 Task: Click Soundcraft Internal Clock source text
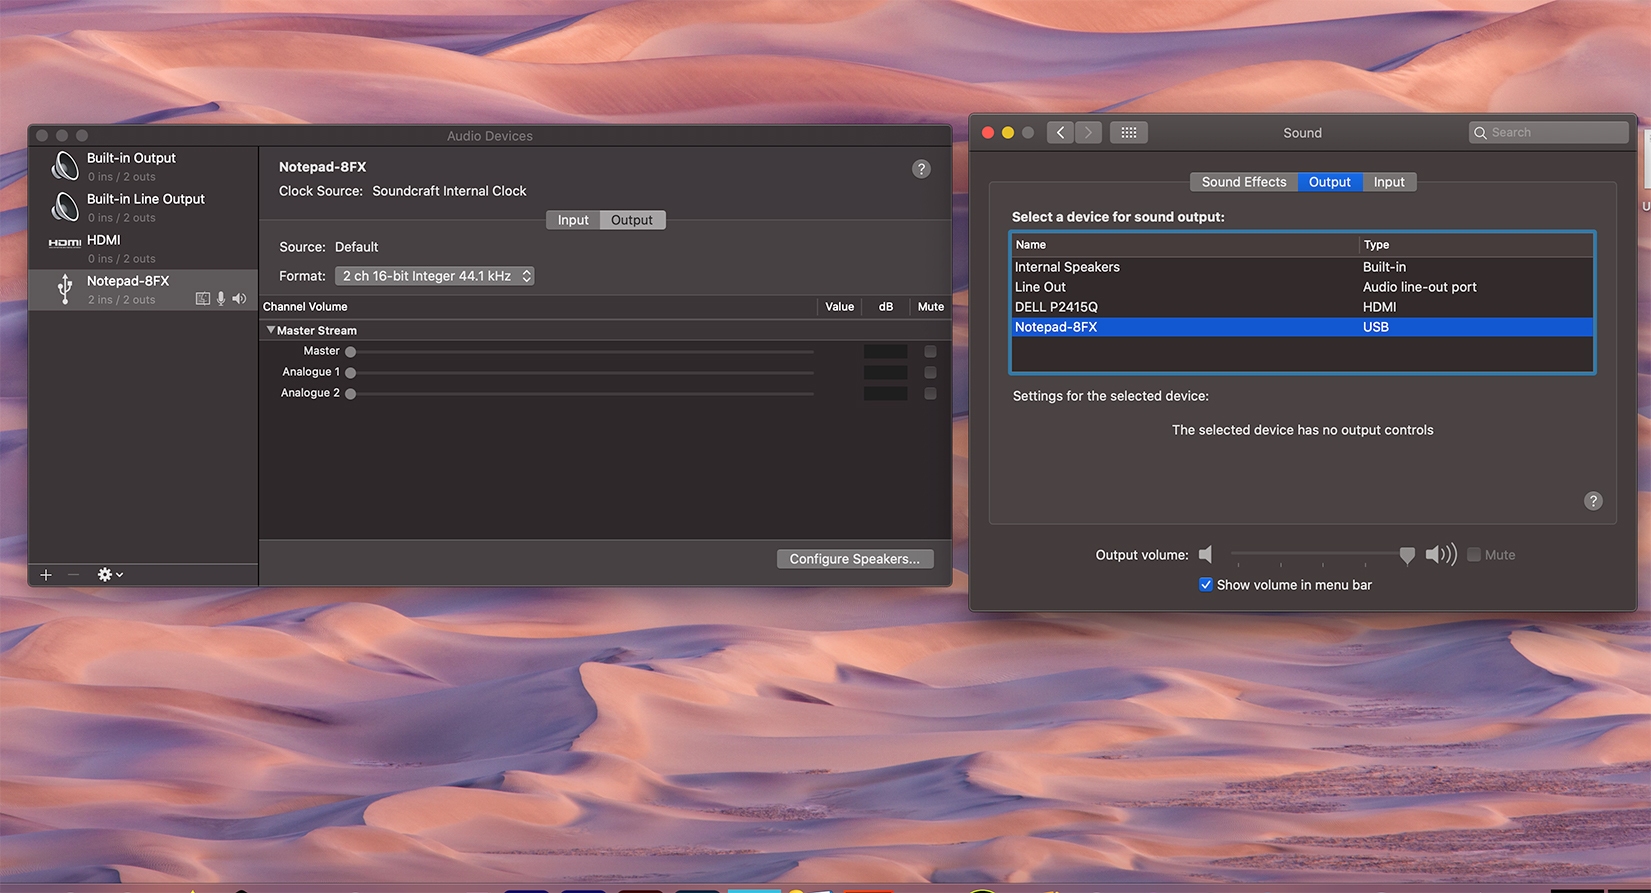pyautogui.click(x=449, y=191)
